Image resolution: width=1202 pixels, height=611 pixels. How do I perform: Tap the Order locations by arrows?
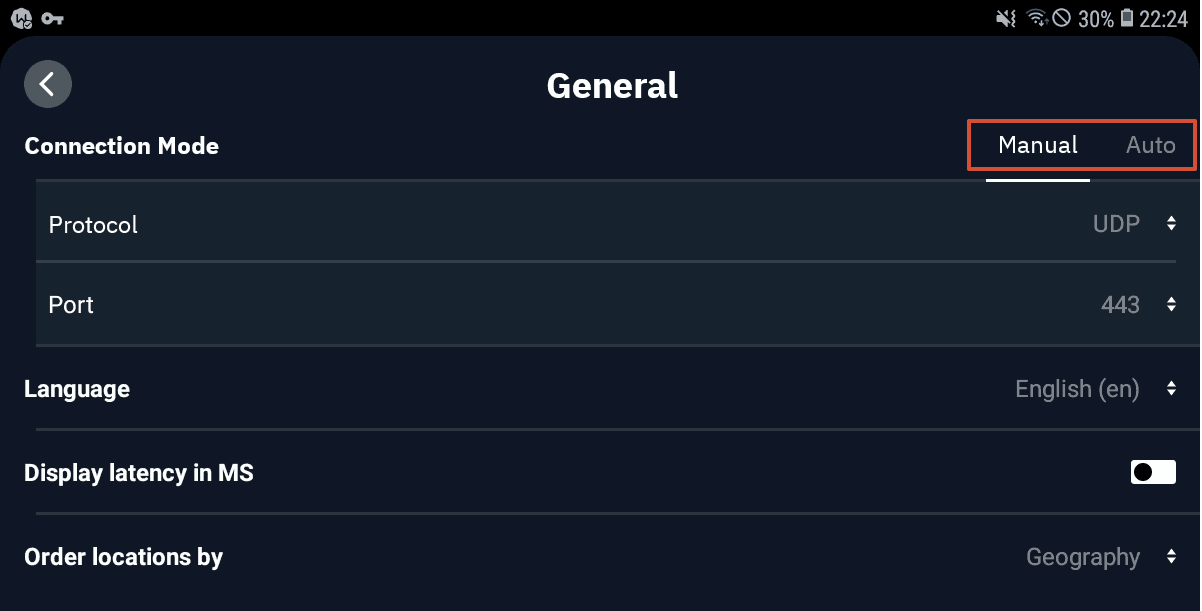(1171, 557)
